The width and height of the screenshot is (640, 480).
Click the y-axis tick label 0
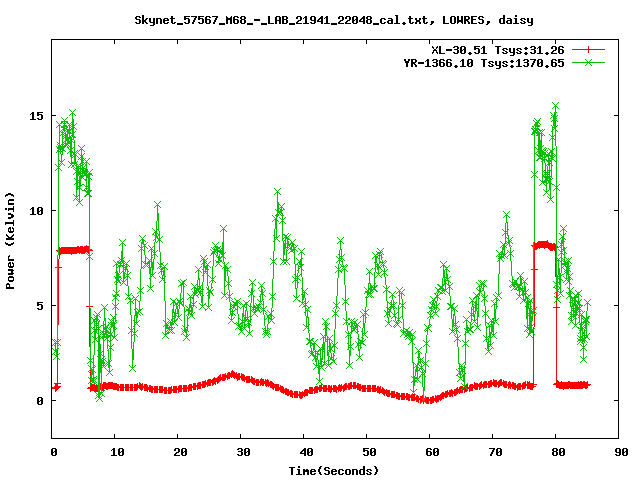[40, 401]
